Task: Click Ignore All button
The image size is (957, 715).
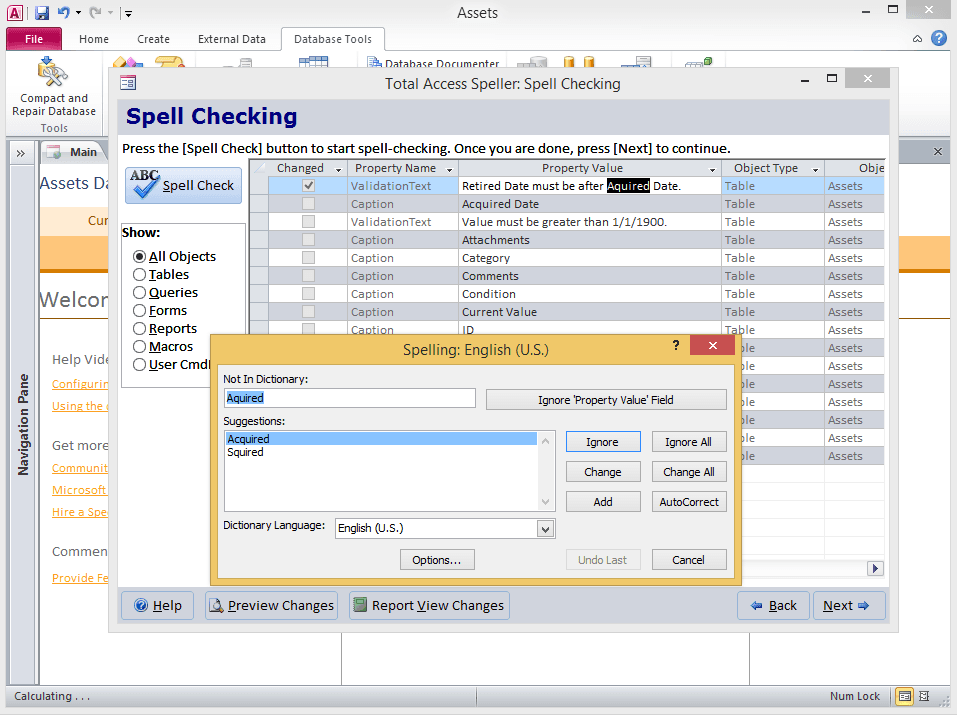Action: tap(689, 442)
